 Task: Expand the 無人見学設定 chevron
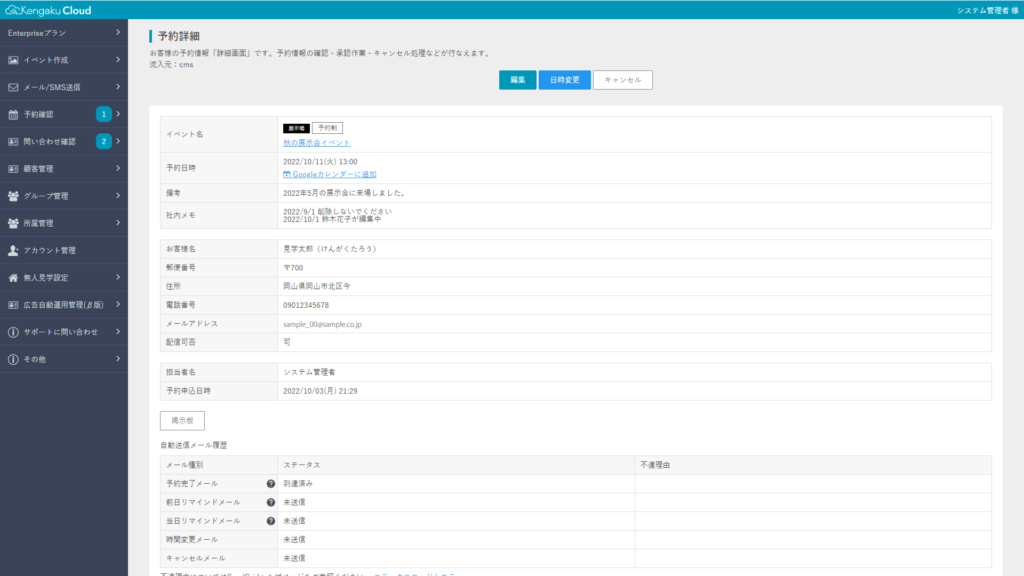(118, 278)
